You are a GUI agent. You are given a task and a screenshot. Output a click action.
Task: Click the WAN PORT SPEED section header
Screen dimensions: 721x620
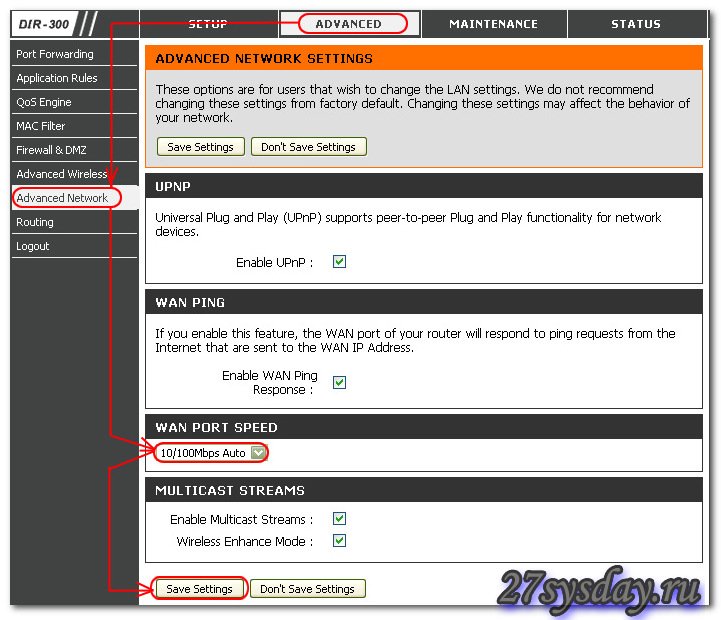pyautogui.click(x=423, y=427)
